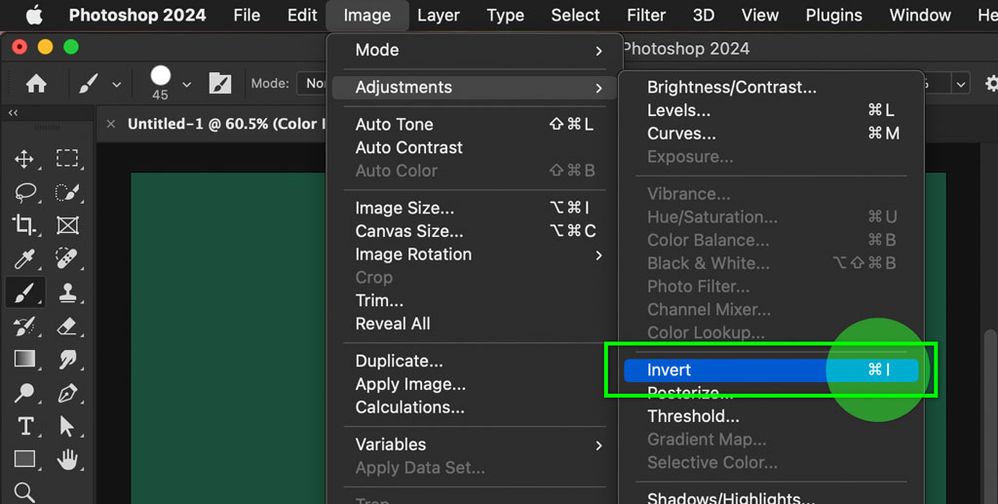
Task: Open the File menu
Action: click(x=246, y=15)
